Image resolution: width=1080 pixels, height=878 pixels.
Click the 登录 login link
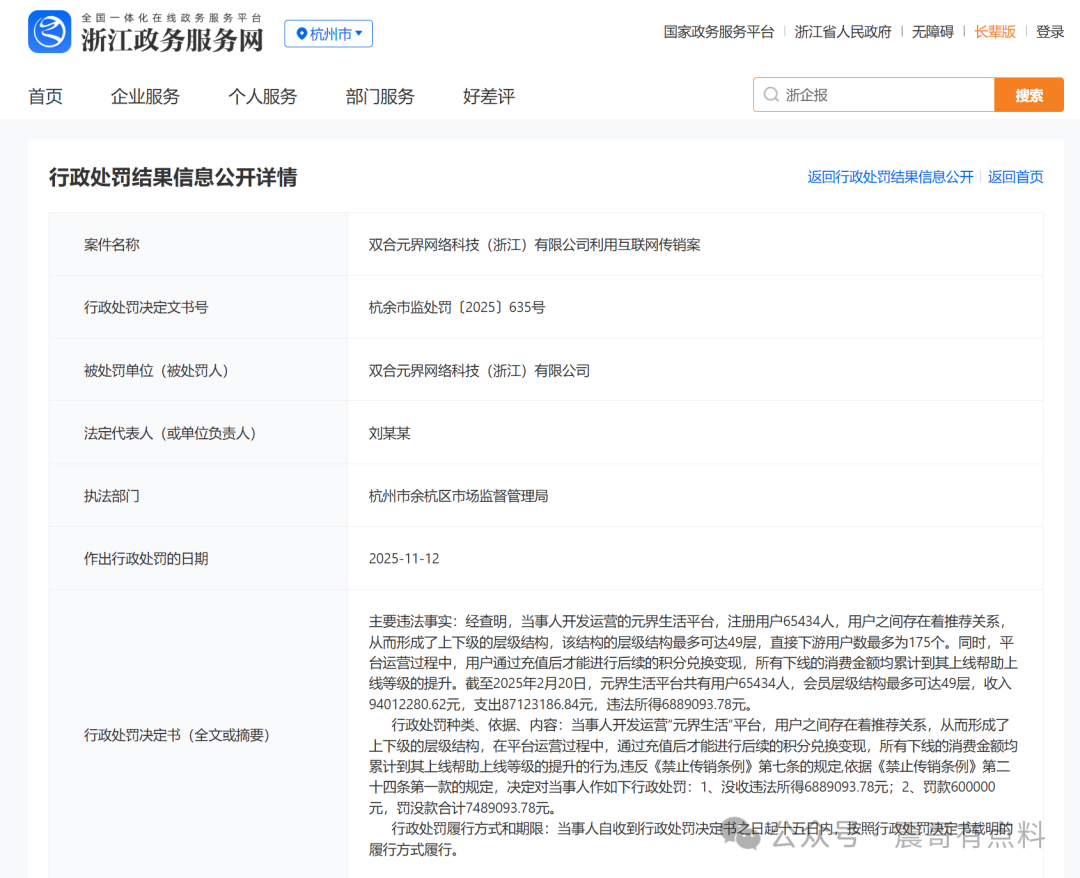click(x=1050, y=32)
